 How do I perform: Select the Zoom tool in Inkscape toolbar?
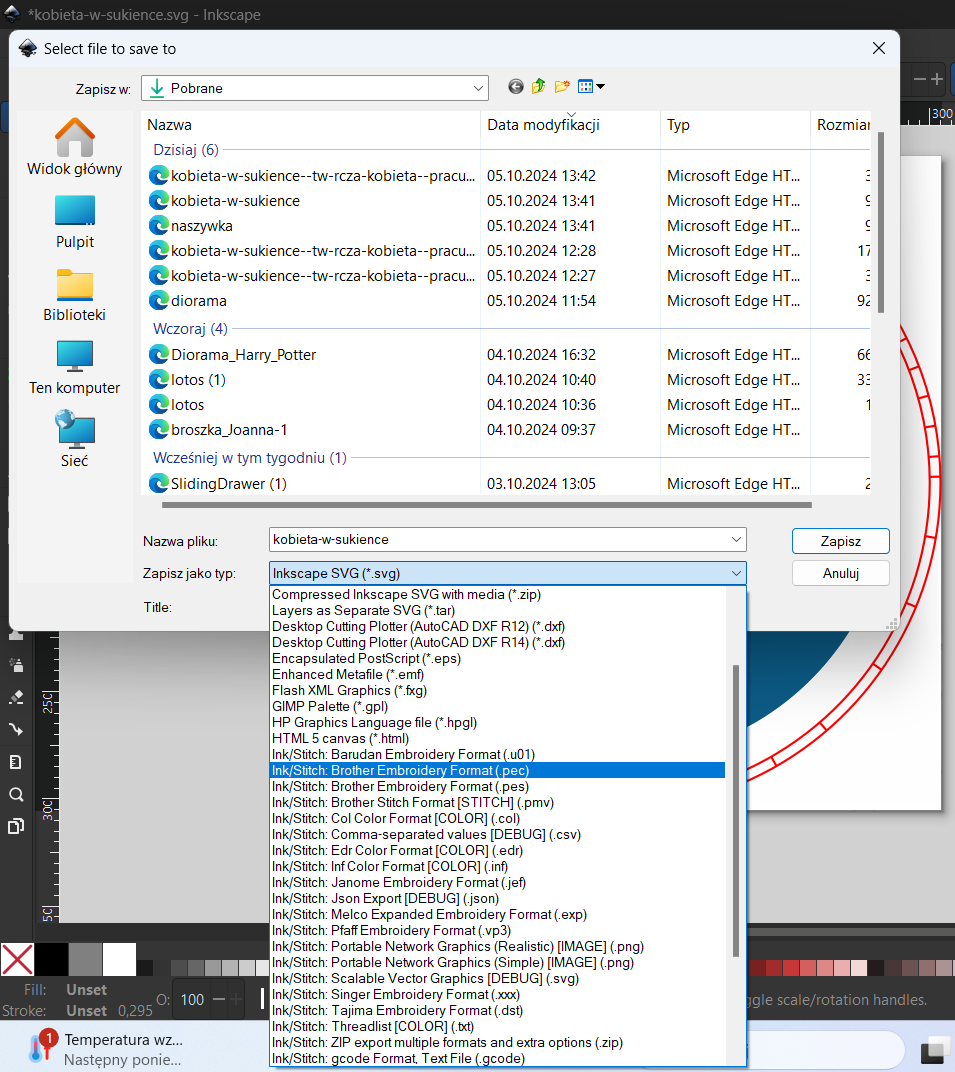(x=16, y=794)
